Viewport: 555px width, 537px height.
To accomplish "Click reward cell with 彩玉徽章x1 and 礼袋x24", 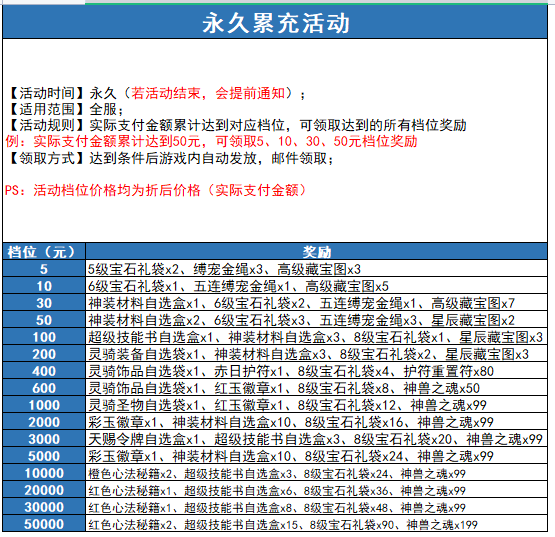I will tap(316, 456).
